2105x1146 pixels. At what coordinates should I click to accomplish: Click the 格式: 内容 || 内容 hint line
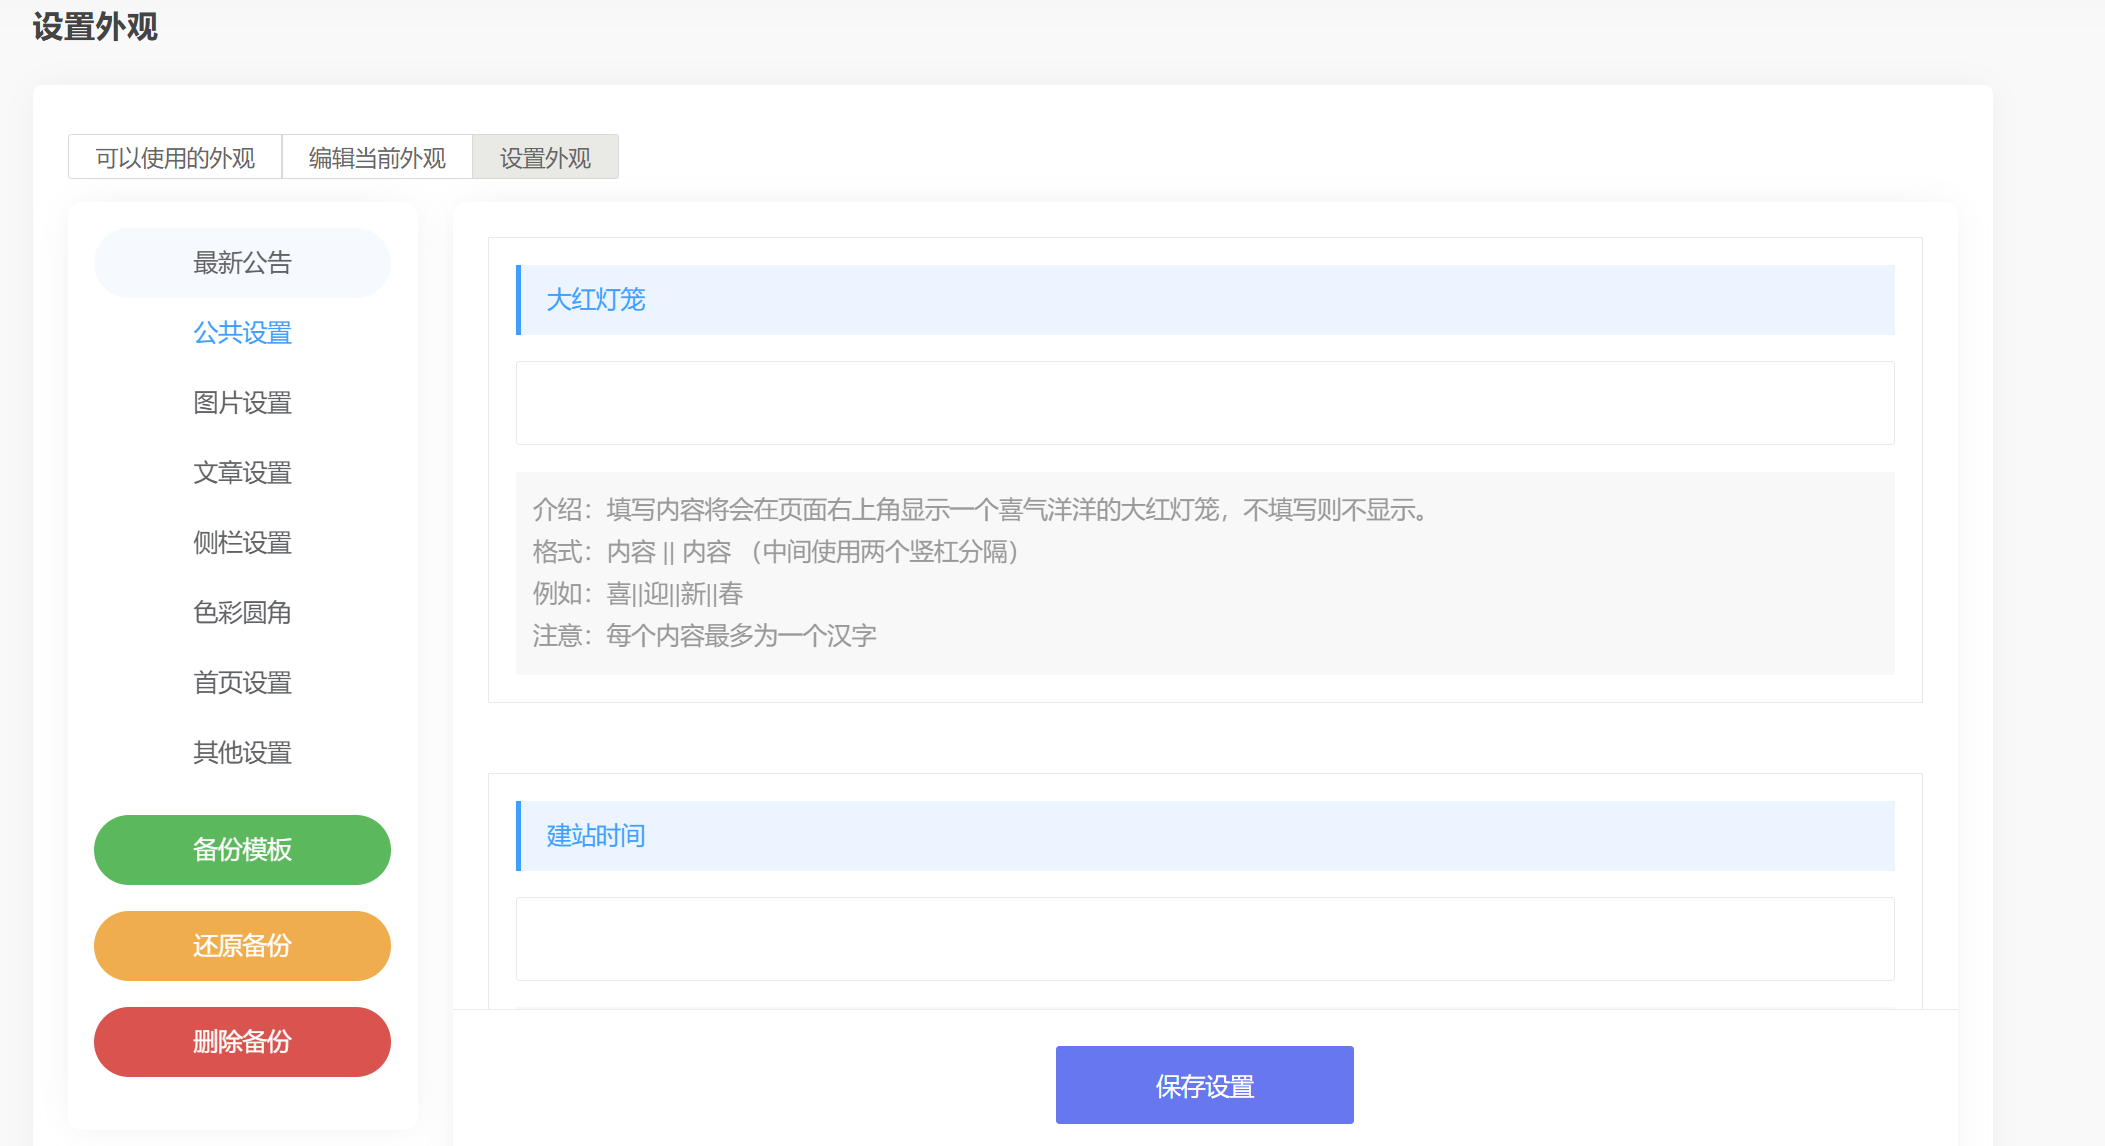pos(776,552)
